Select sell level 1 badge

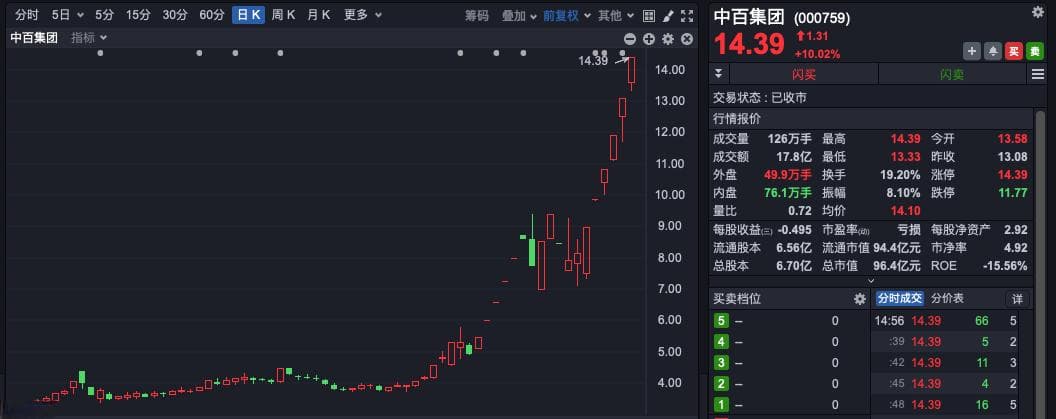click(x=721, y=405)
